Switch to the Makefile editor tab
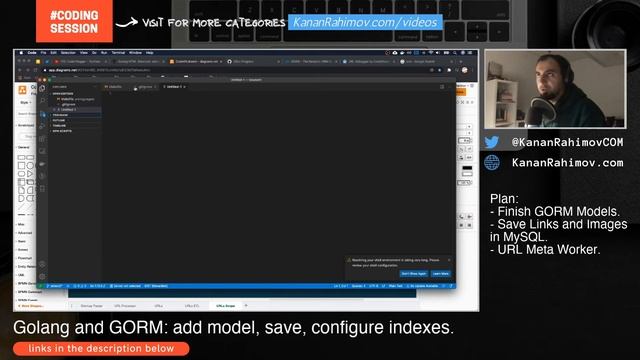Screen dimensions: 640x360 click(113, 87)
